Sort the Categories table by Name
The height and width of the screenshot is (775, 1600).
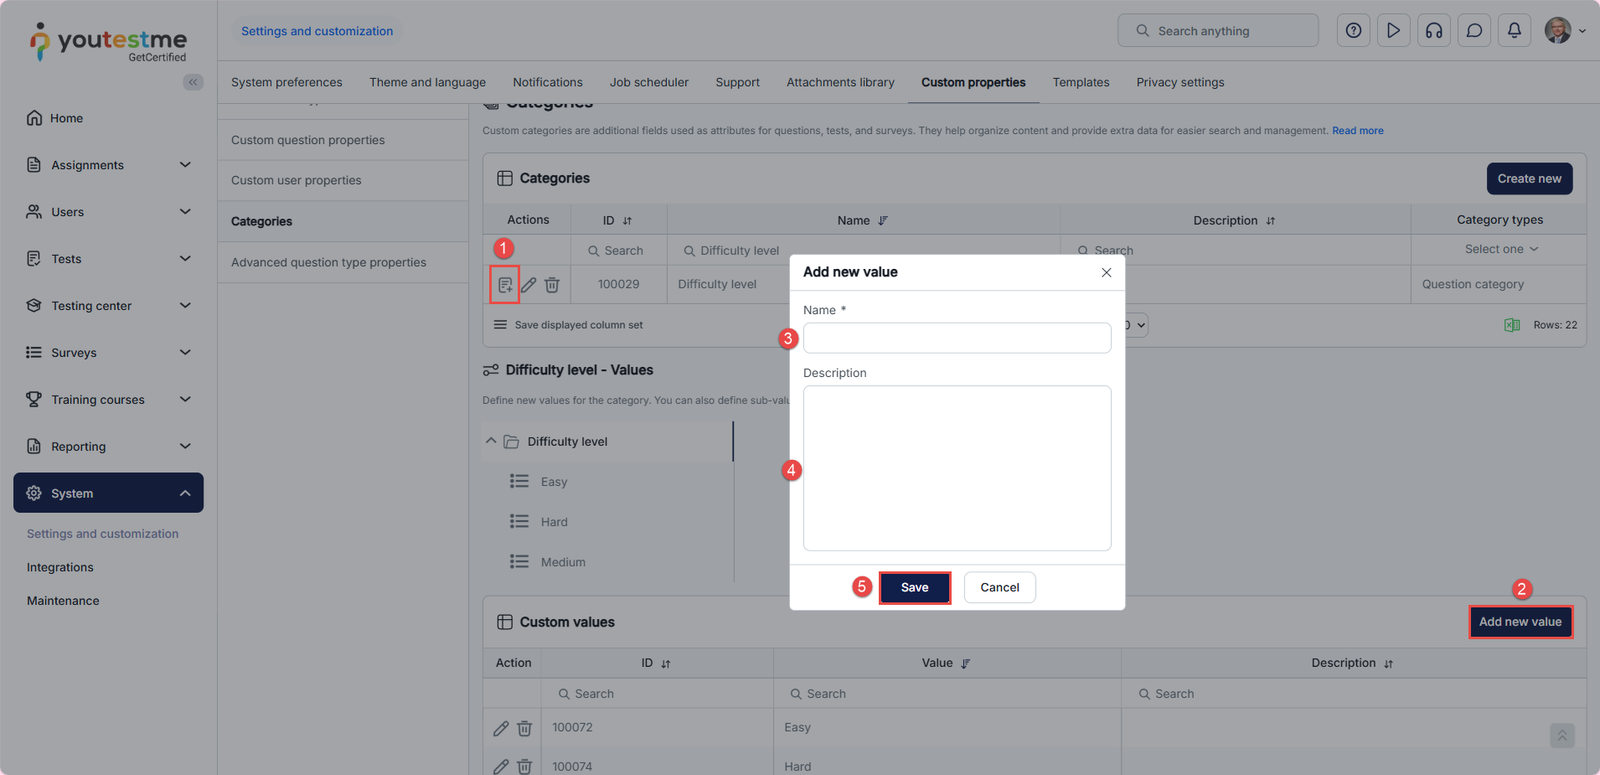[x=883, y=221]
